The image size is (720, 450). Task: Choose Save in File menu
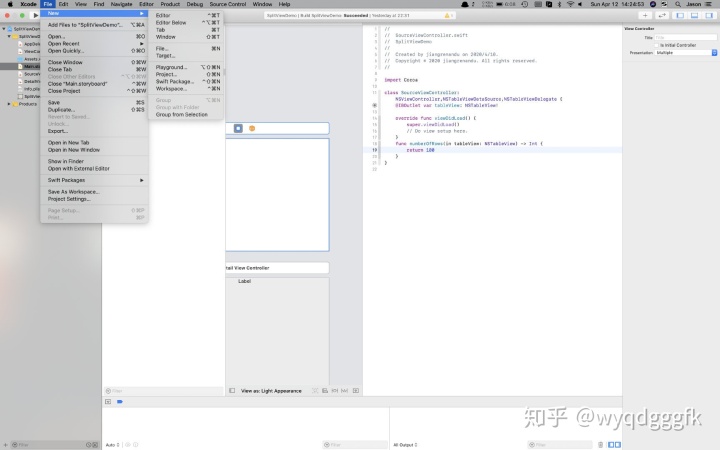[94, 102]
